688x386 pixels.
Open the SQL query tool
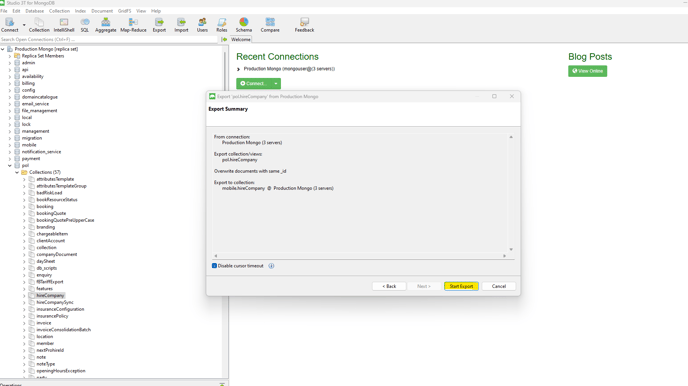tap(85, 22)
